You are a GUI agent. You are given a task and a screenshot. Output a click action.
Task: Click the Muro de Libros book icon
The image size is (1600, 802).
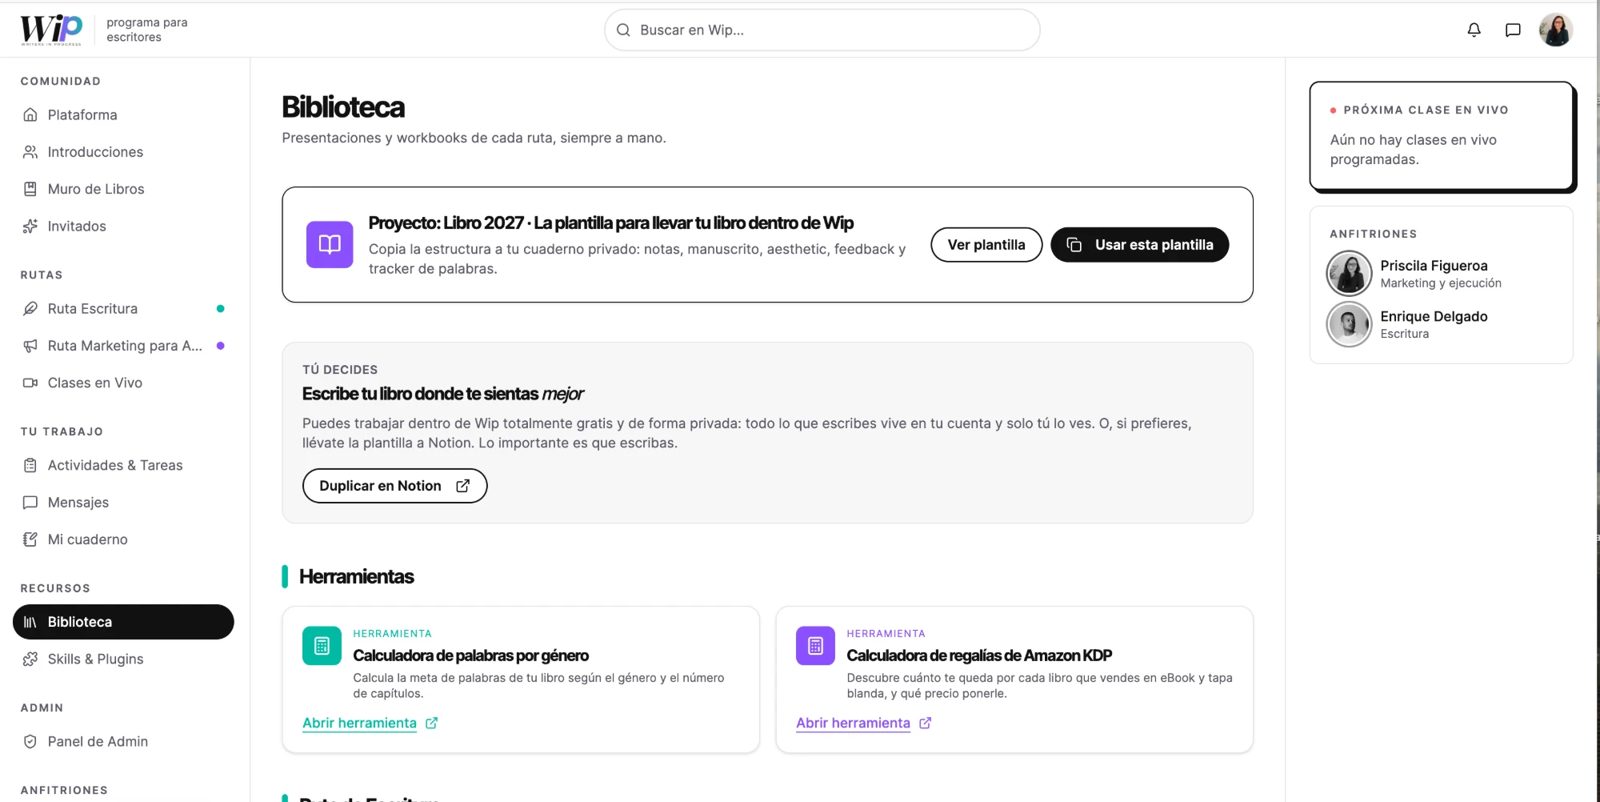pyautogui.click(x=30, y=189)
